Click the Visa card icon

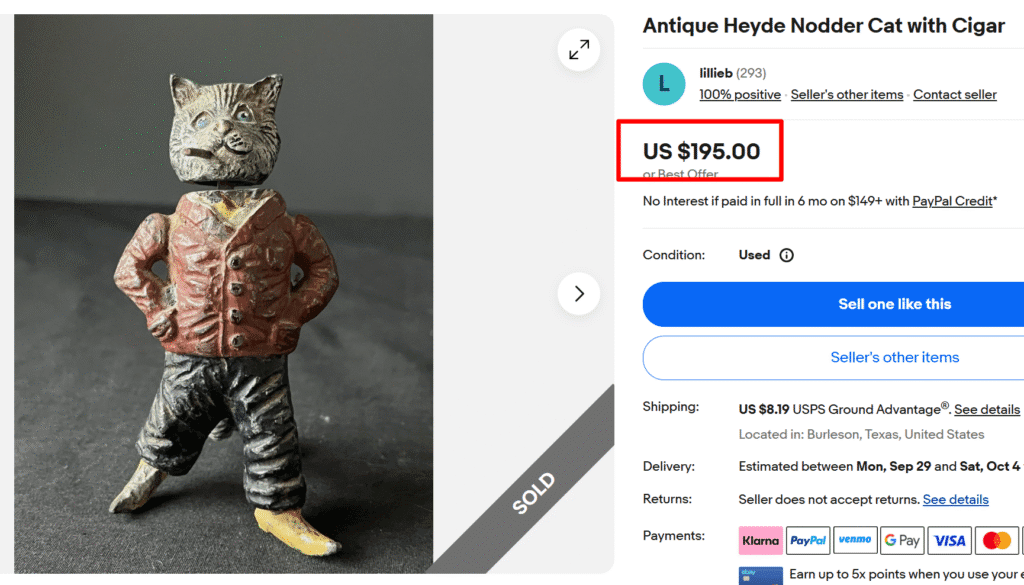(x=949, y=540)
